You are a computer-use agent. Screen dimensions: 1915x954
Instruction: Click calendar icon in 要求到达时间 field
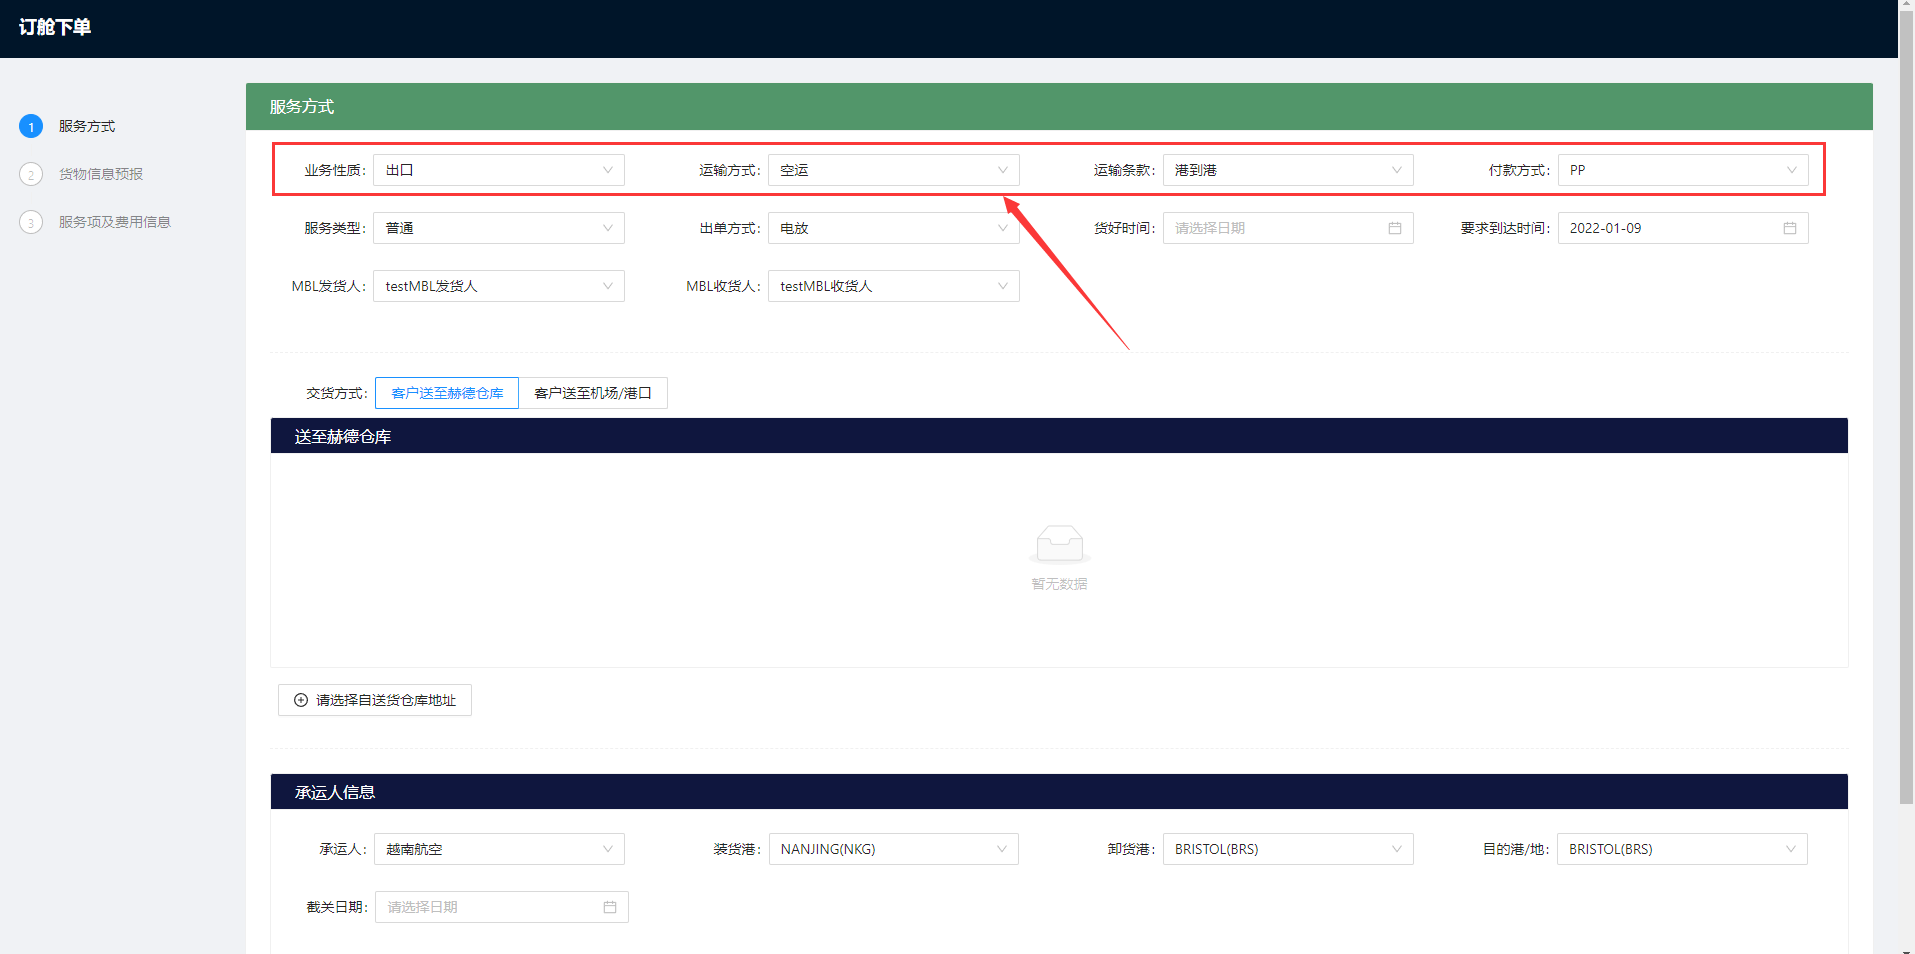point(1789,228)
